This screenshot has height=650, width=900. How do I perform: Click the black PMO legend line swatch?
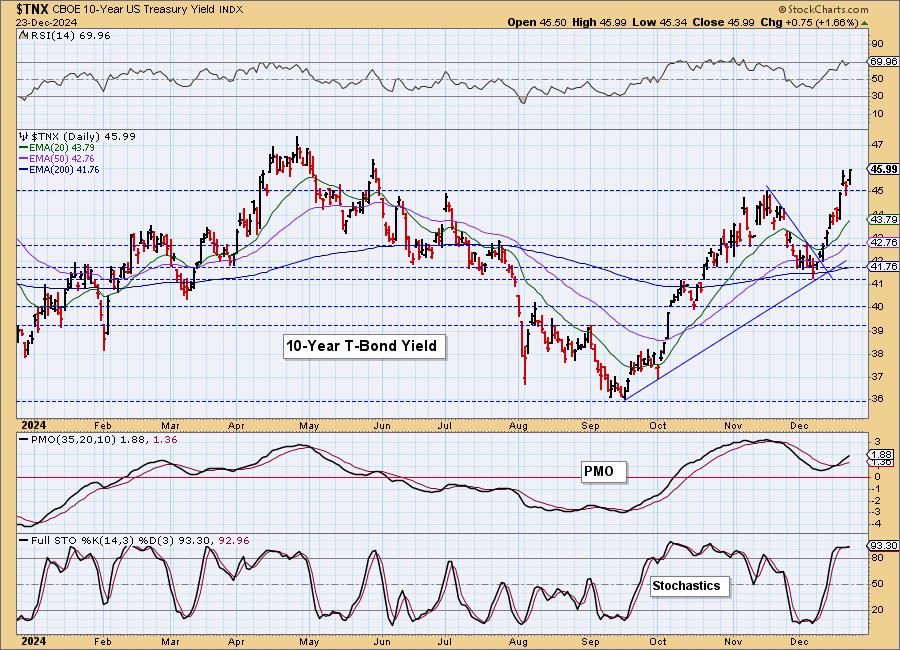[x=24, y=440]
